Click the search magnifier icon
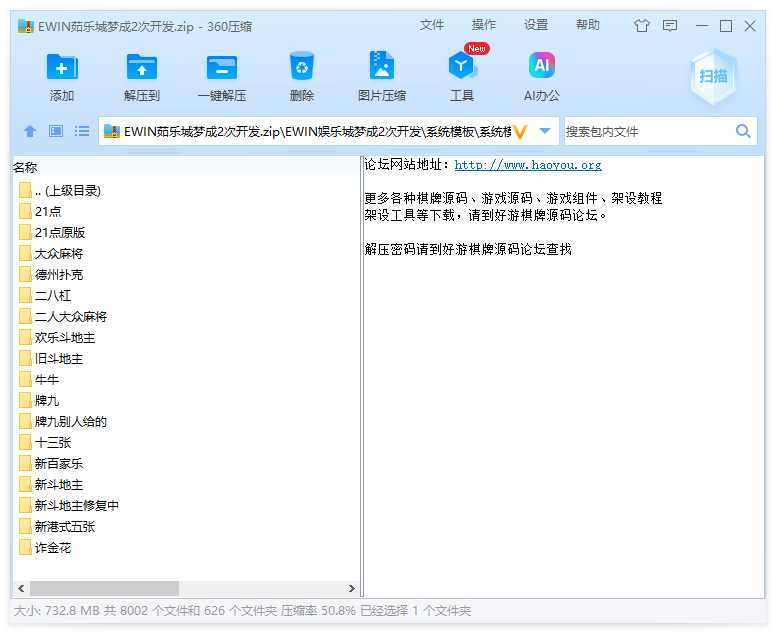The width and height of the screenshot is (776, 633). 743,131
